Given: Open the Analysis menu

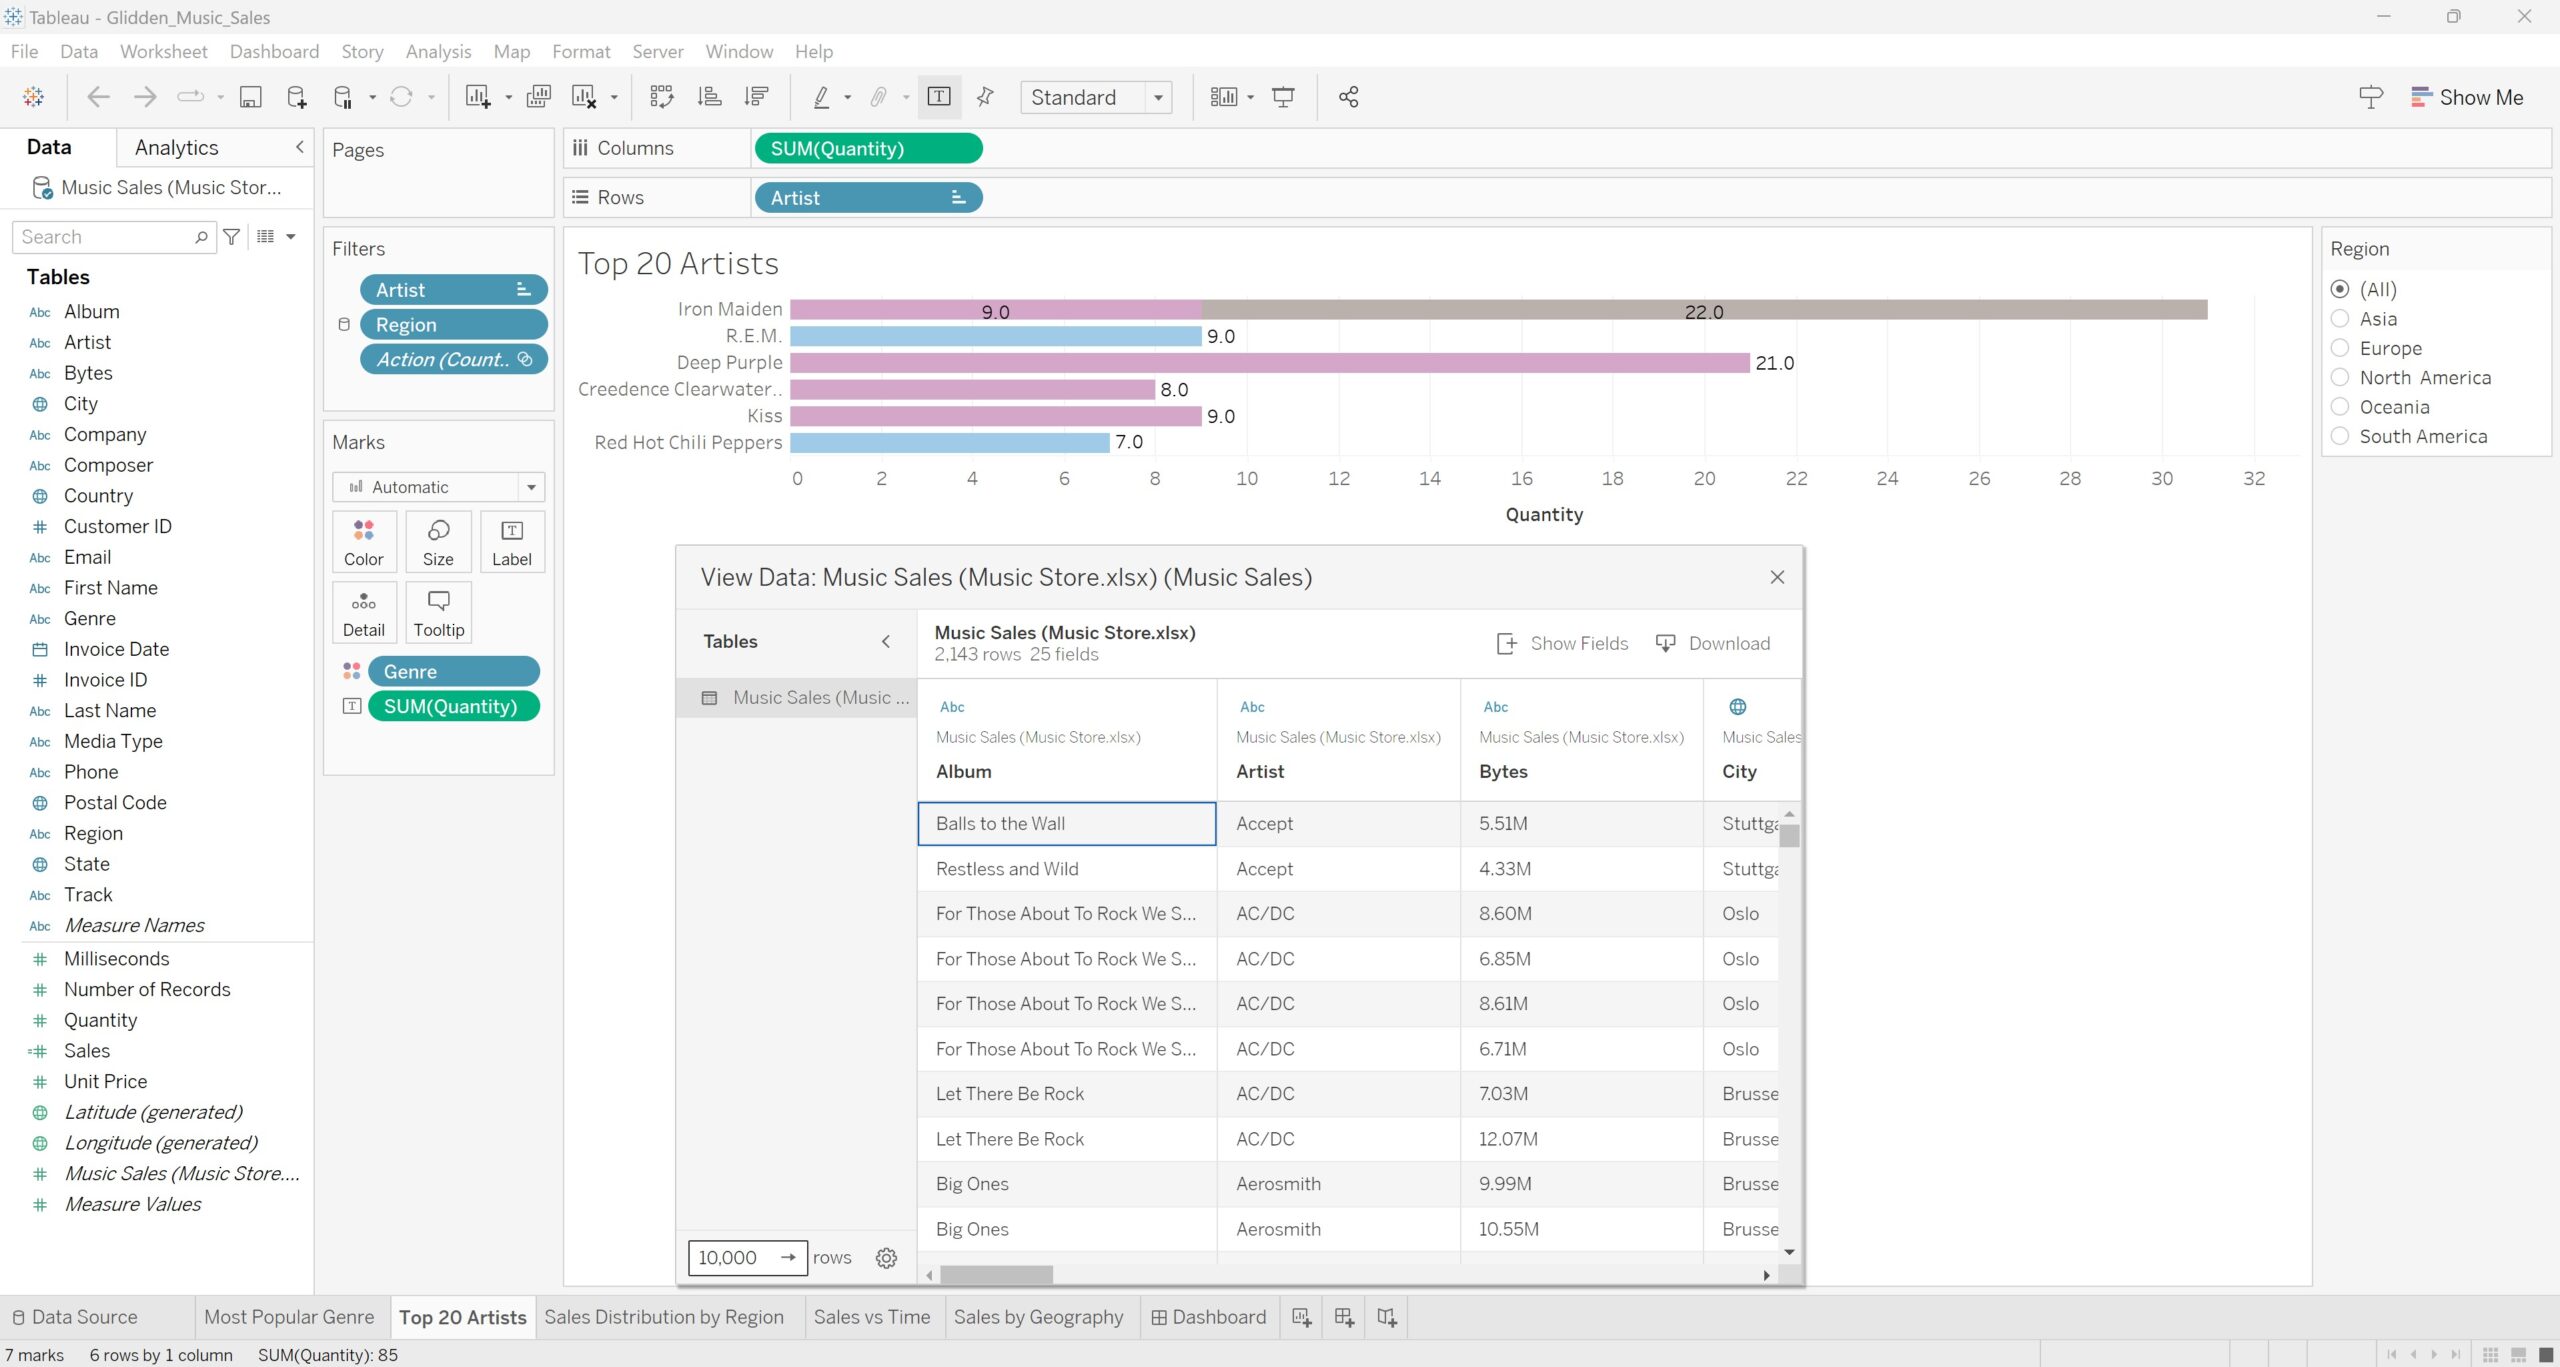Looking at the screenshot, I should [437, 51].
